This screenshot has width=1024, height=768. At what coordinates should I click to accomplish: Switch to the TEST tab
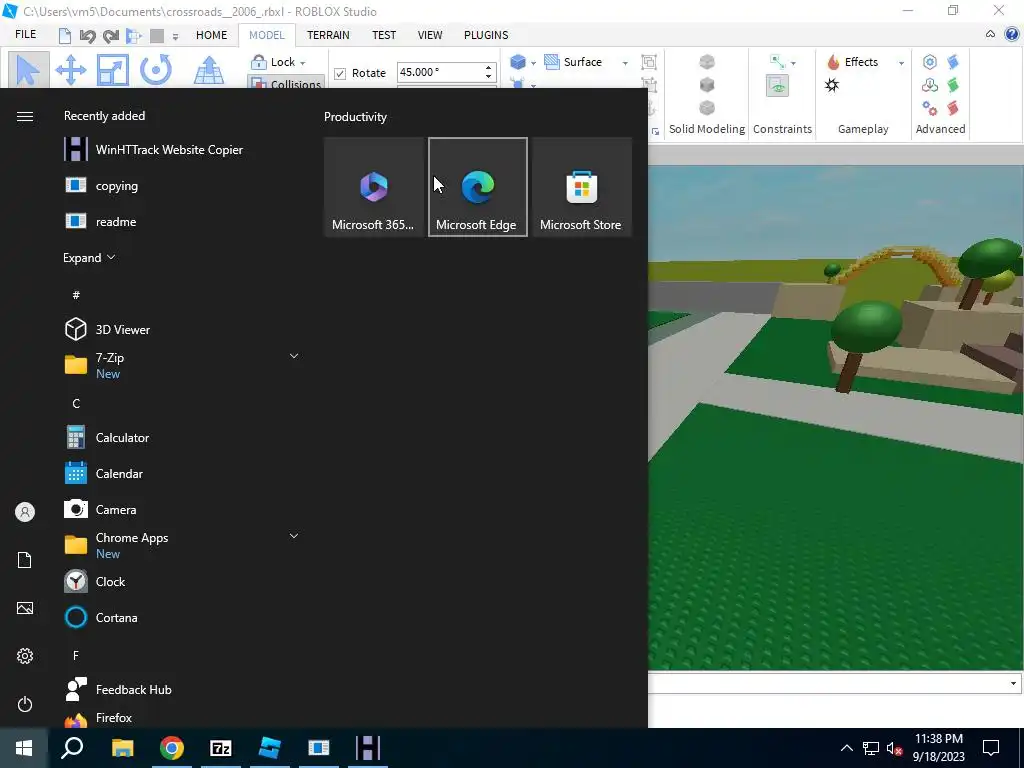point(384,35)
